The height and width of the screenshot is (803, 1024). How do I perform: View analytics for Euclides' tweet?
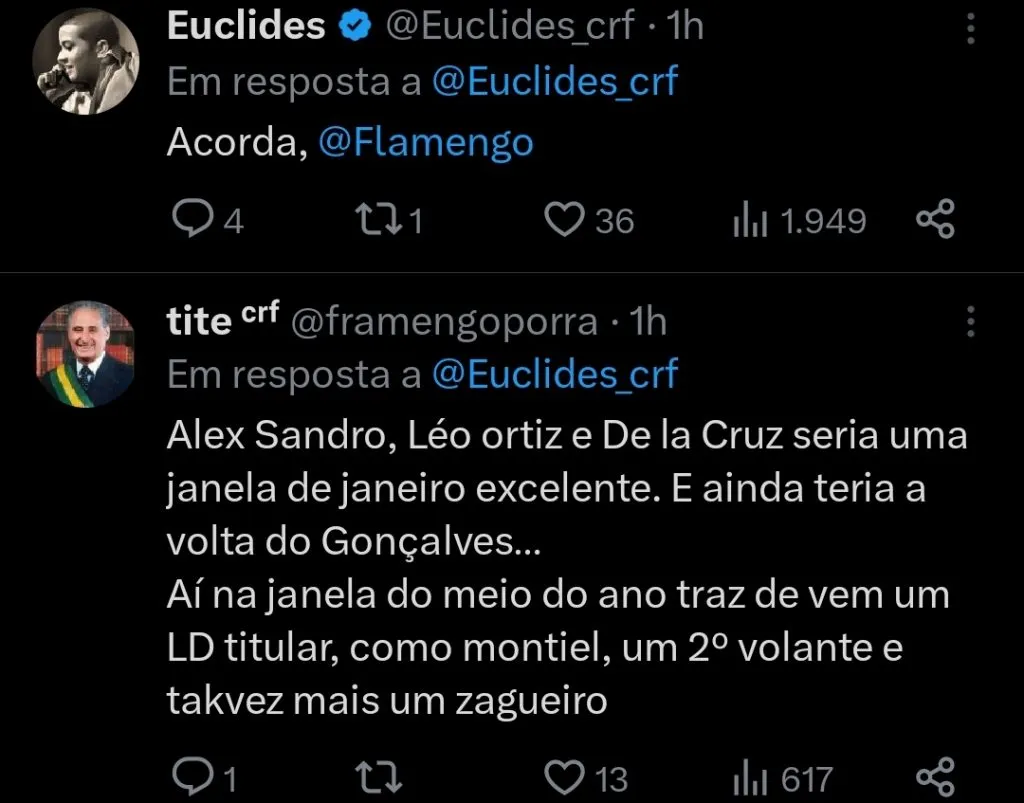(x=750, y=219)
